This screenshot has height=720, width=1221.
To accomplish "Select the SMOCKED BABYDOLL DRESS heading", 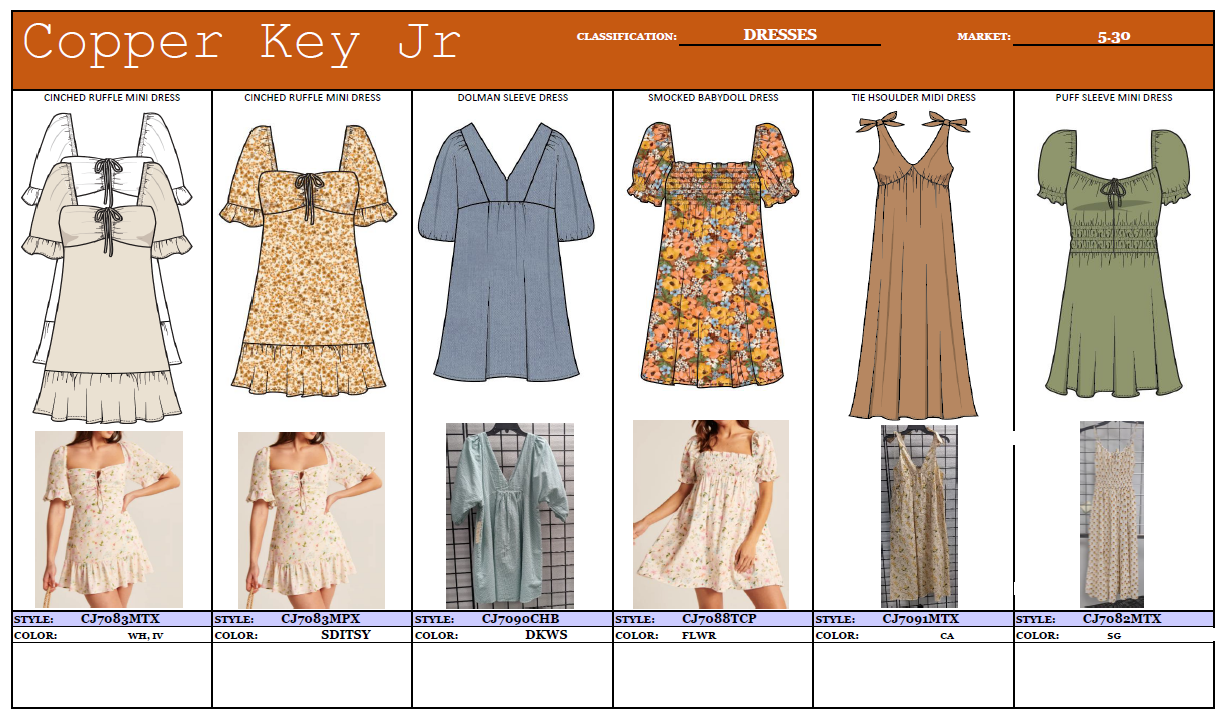I will point(713,98).
